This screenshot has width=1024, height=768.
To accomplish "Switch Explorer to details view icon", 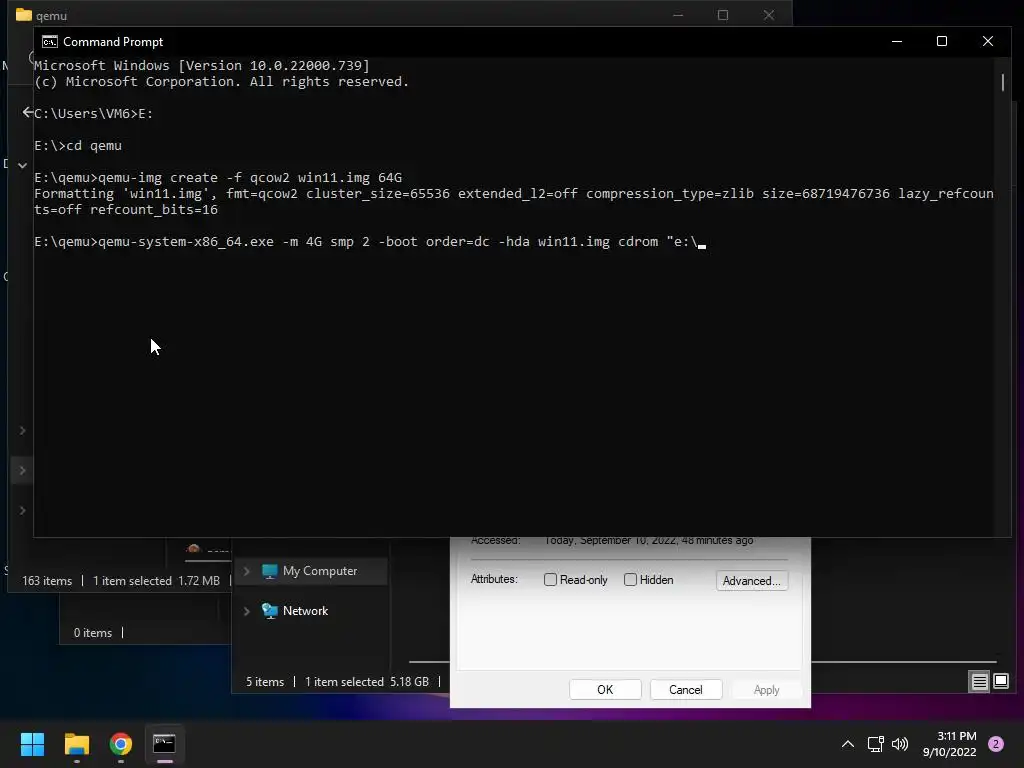I will 980,682.
